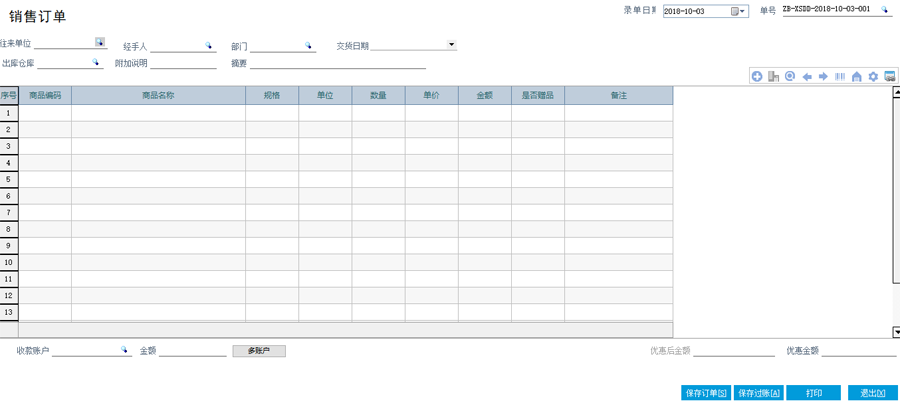This screenshot has width=900, height=401.
Task: Open the 出库仓库 search icon
Action: (x=95, y=62)
